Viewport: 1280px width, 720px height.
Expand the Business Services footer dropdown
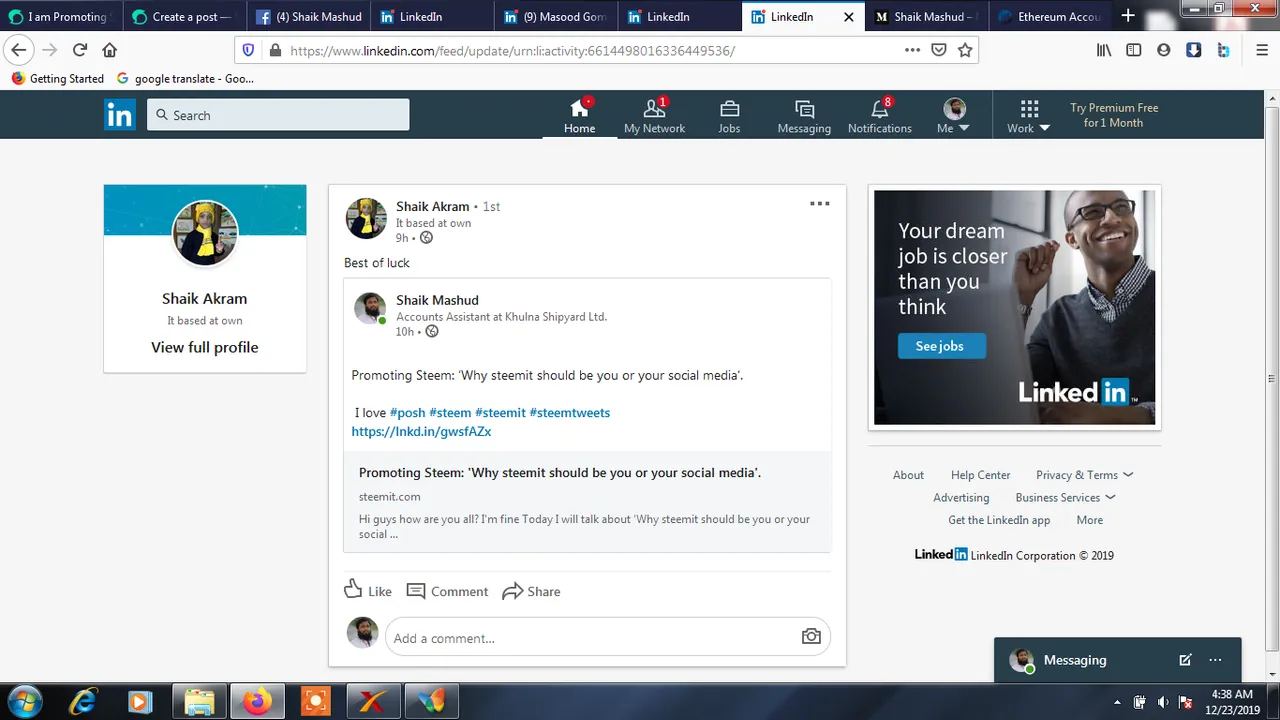(1065, 498)
